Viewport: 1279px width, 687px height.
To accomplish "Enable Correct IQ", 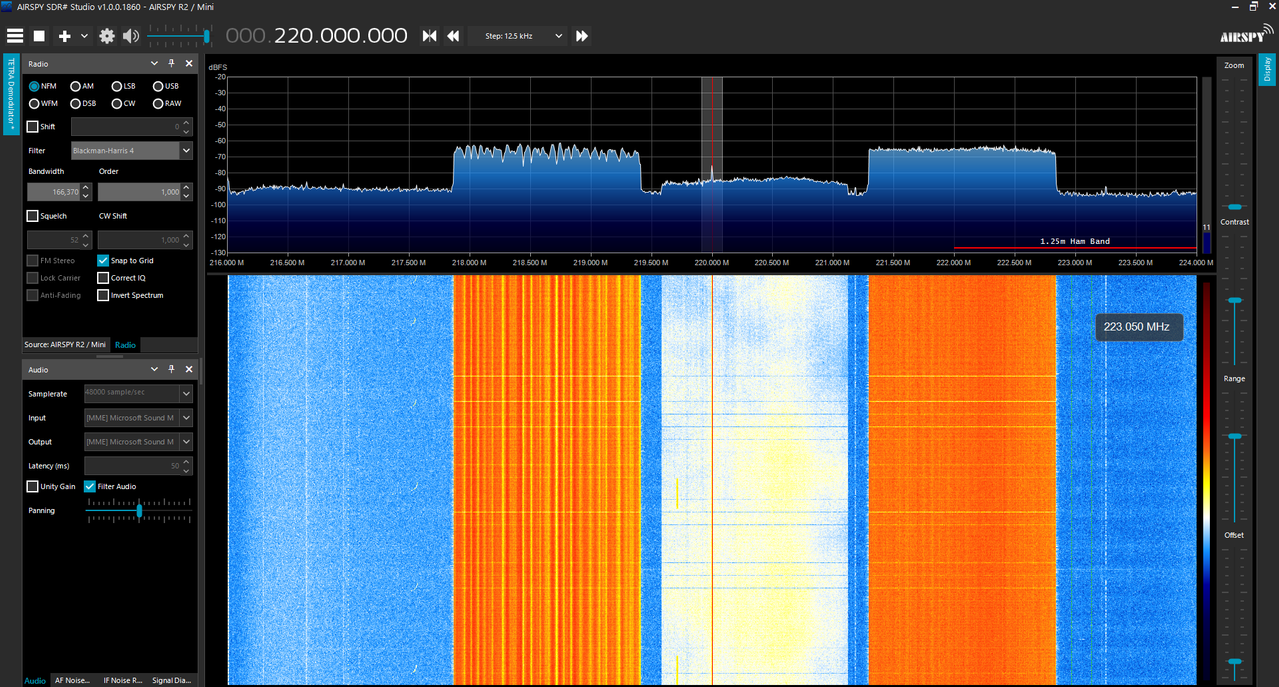I will 103,278.
